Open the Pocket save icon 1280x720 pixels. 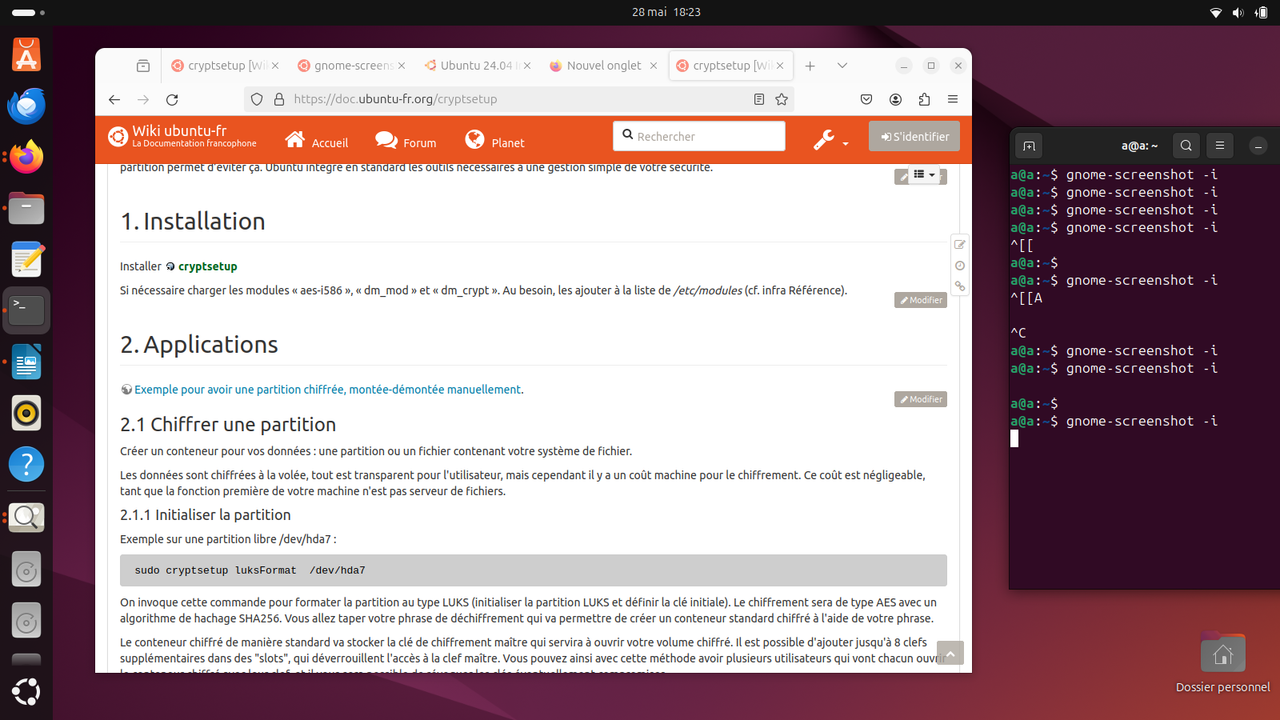point(867,100)
